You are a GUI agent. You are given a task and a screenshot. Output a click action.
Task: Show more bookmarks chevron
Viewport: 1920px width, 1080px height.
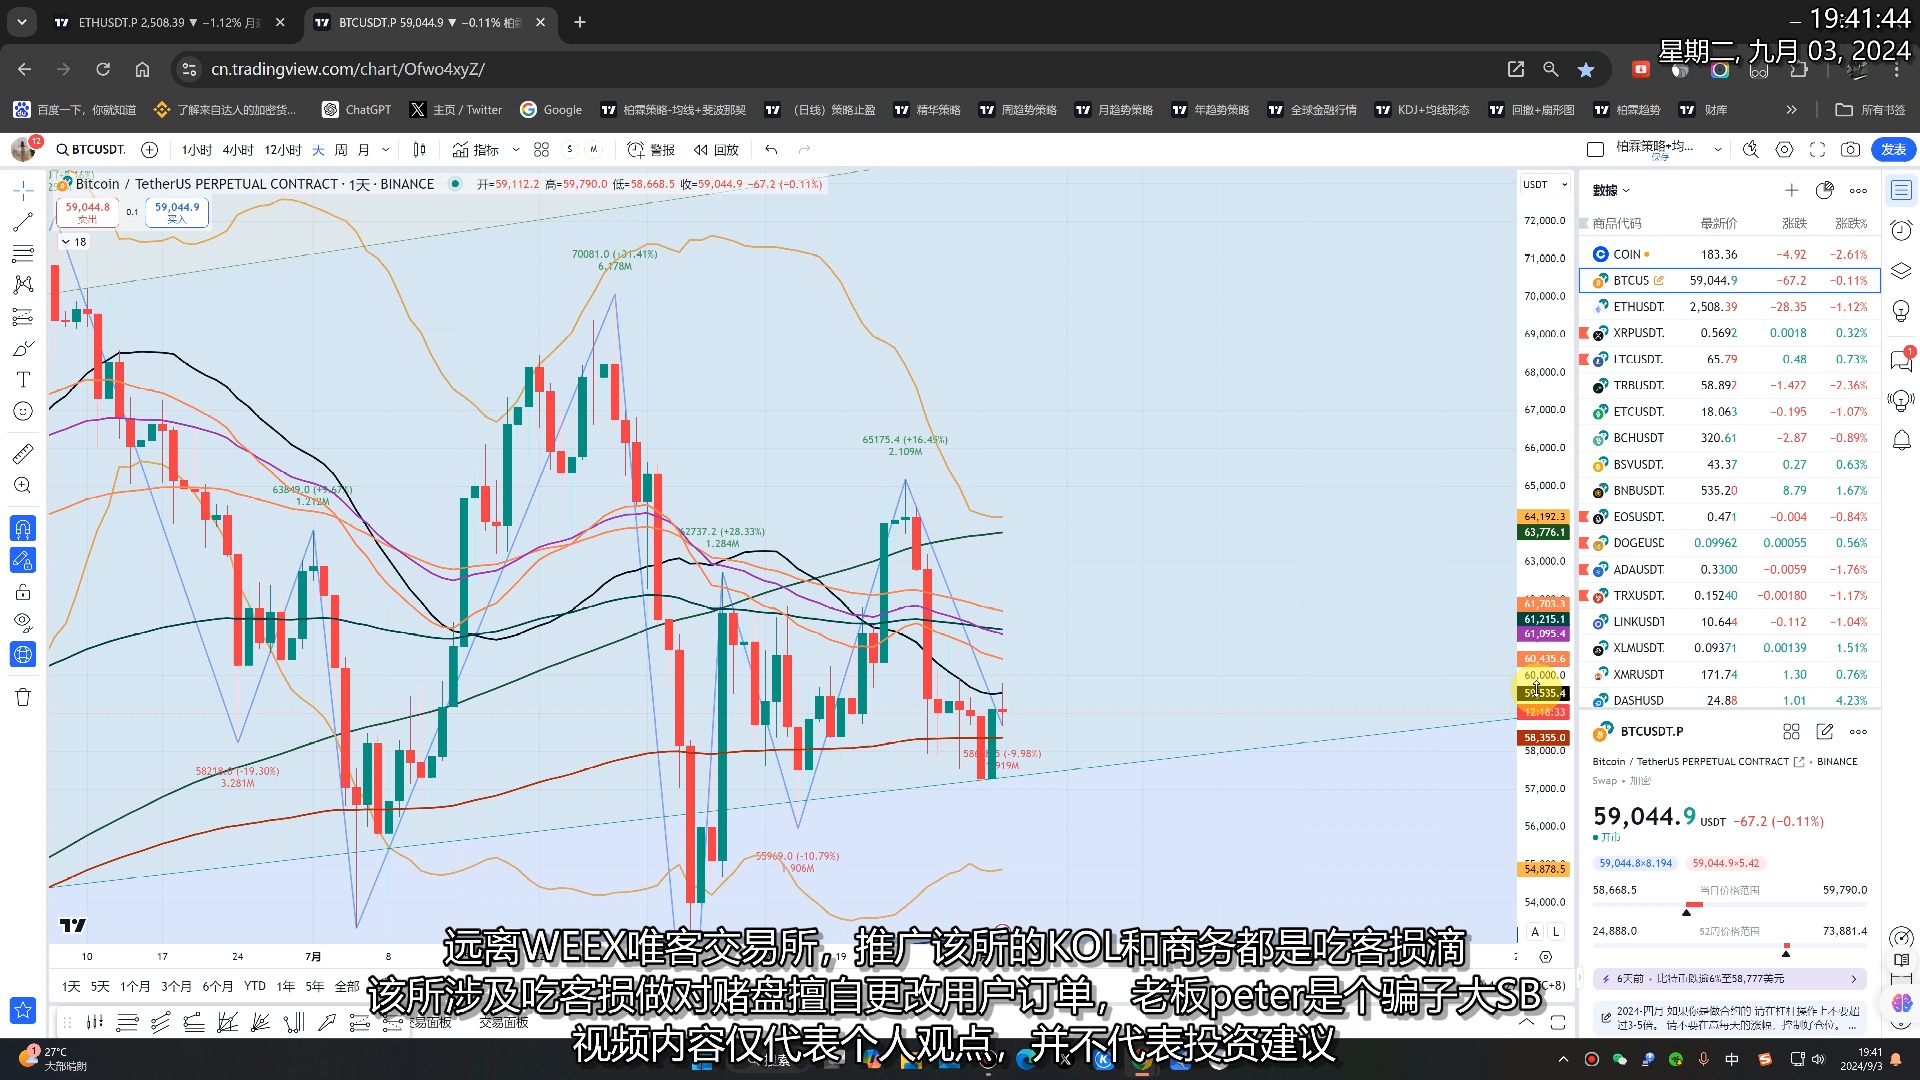pyautogui.click(x=1791, y=110)
